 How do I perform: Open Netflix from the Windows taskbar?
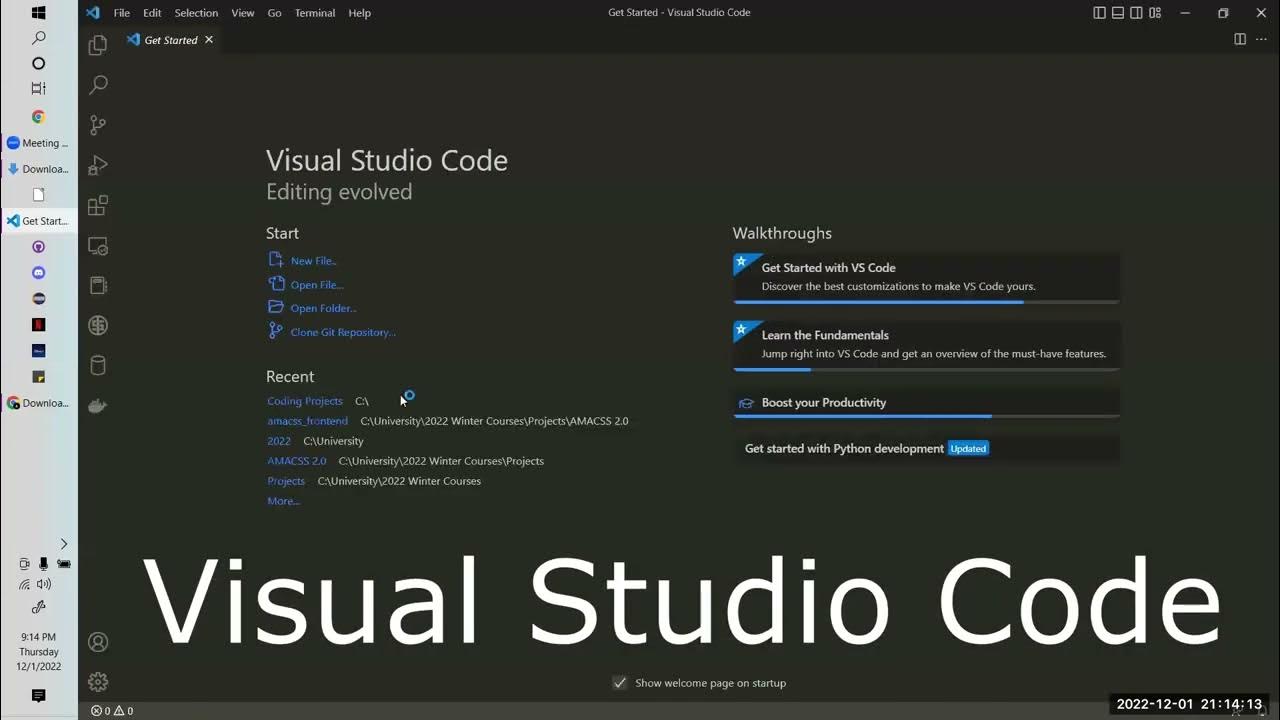point(38,325)
